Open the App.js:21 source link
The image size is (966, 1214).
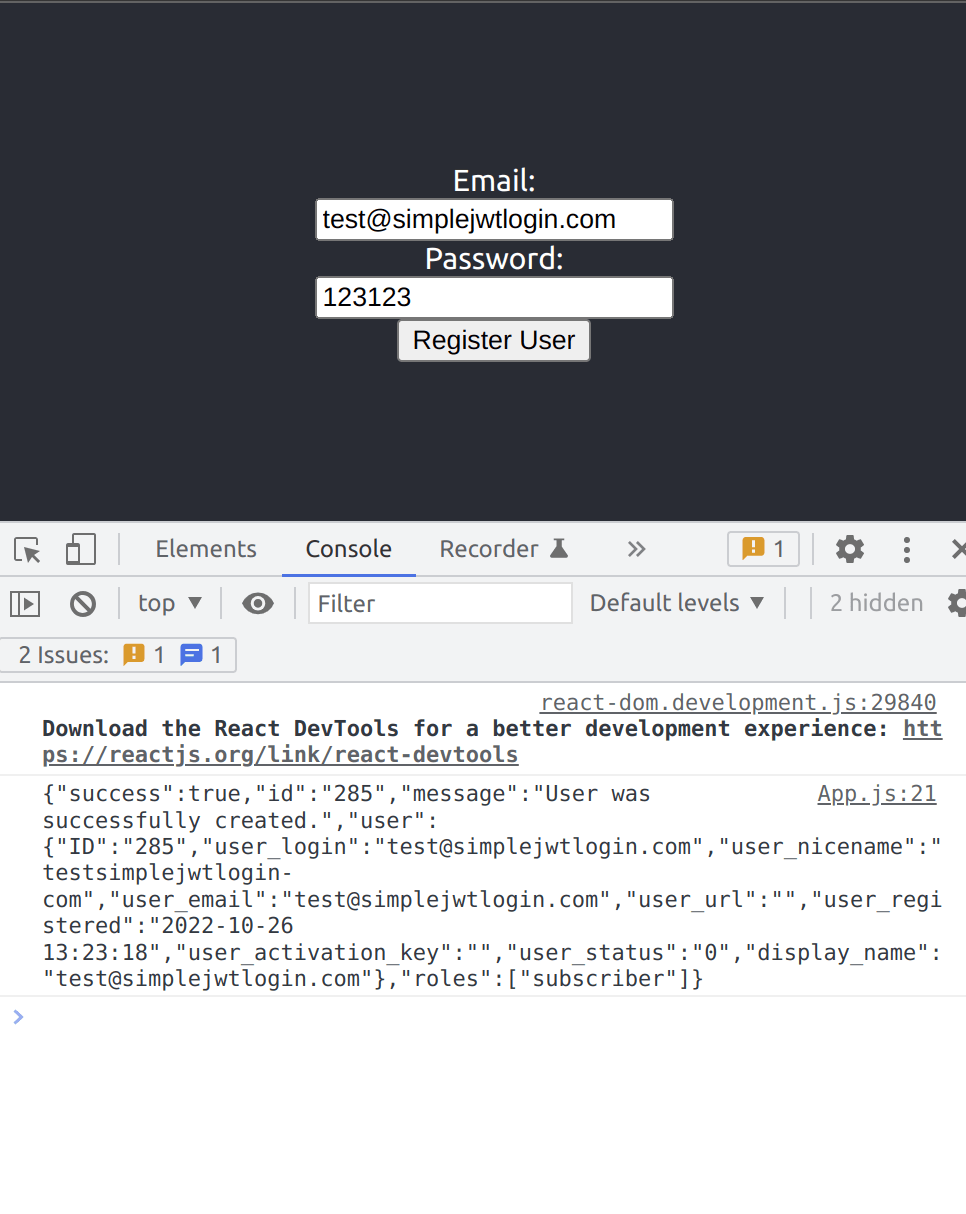[877, 794]
